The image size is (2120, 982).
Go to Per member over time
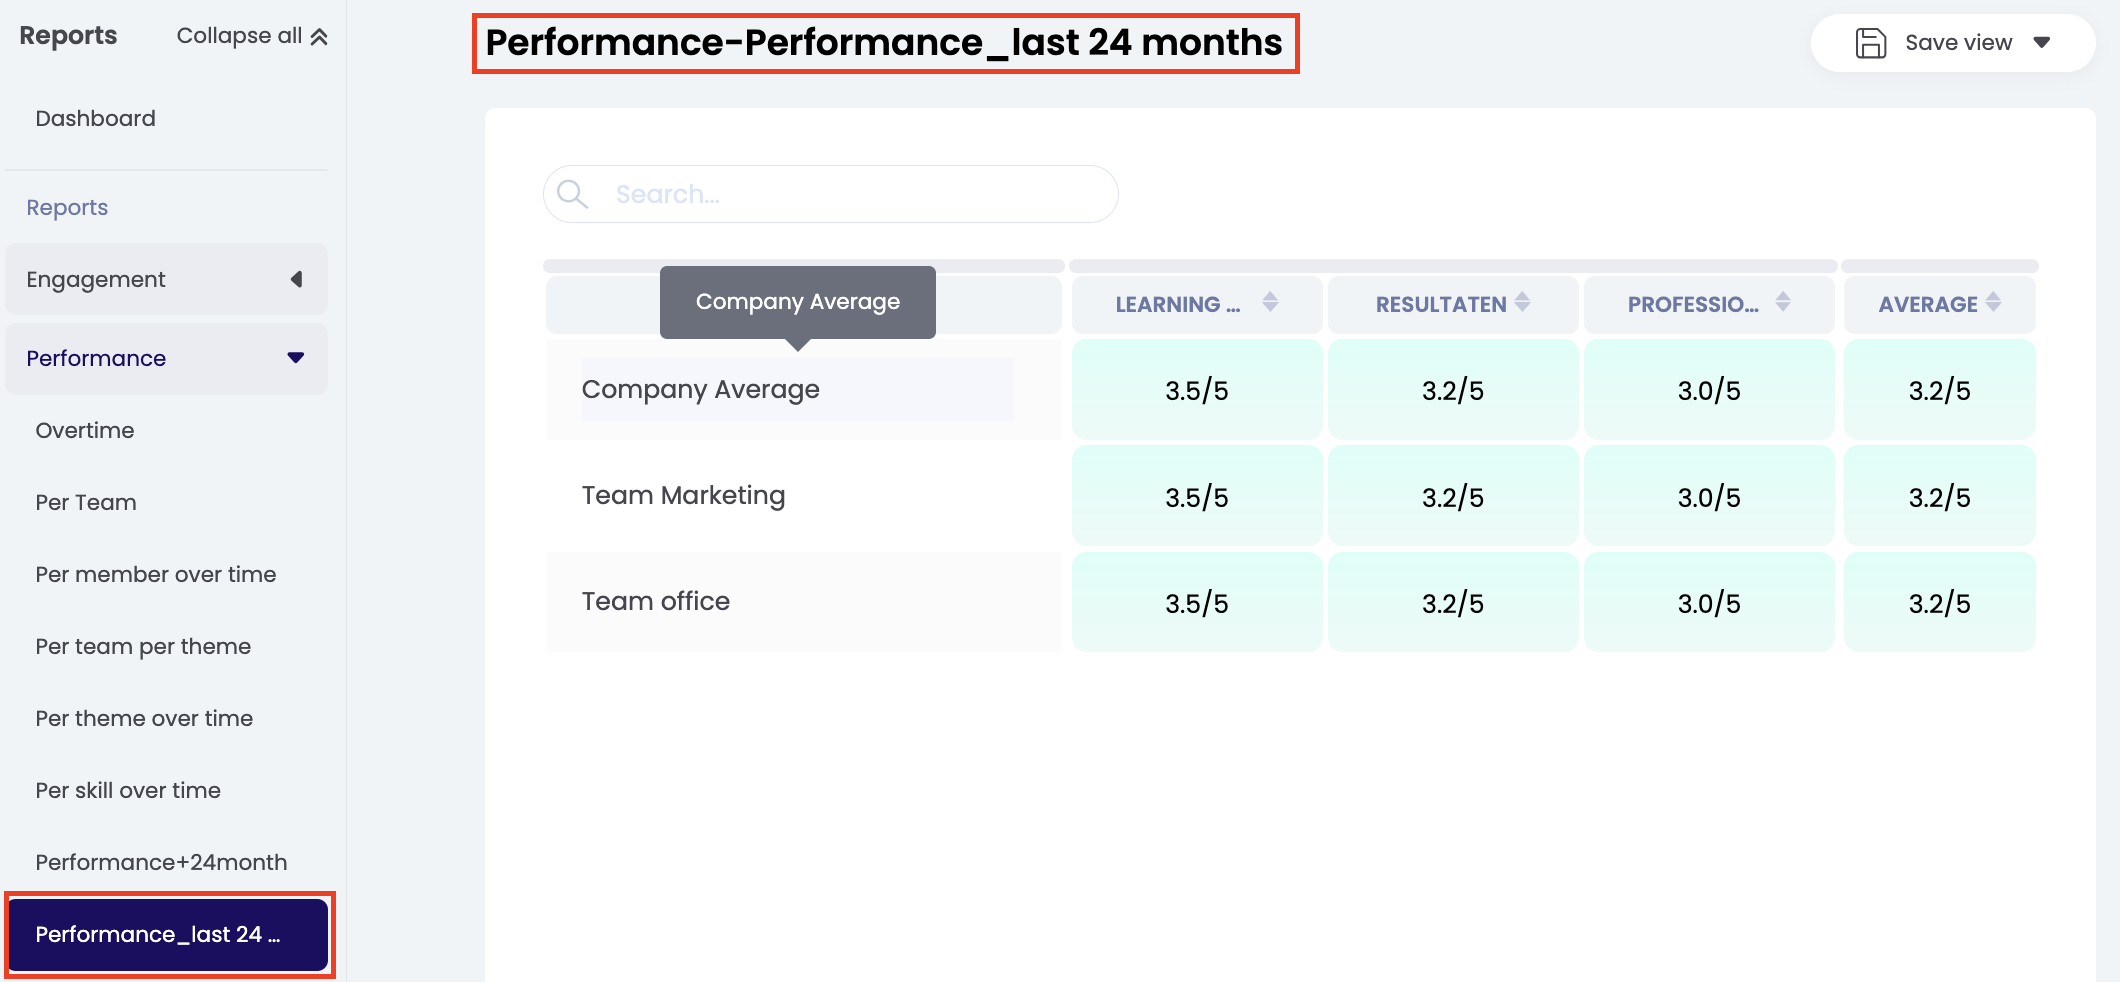click(156, 574)
